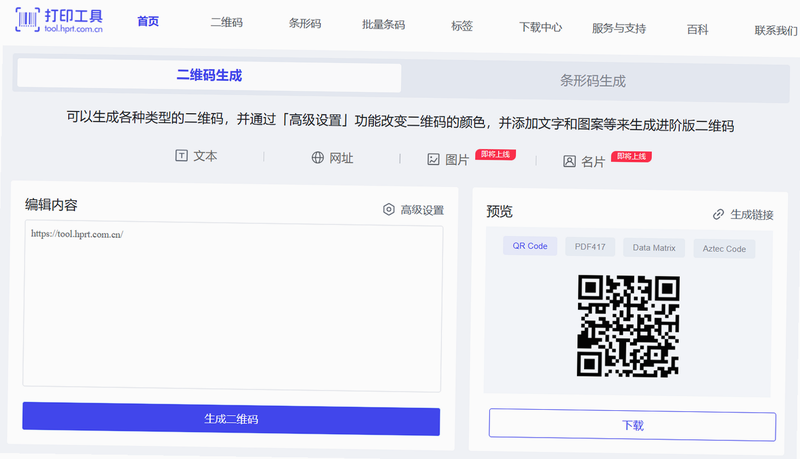Viewport: 800px width, 459px height.
Task: Click the 预览 heading
Action: pos(499,211)
